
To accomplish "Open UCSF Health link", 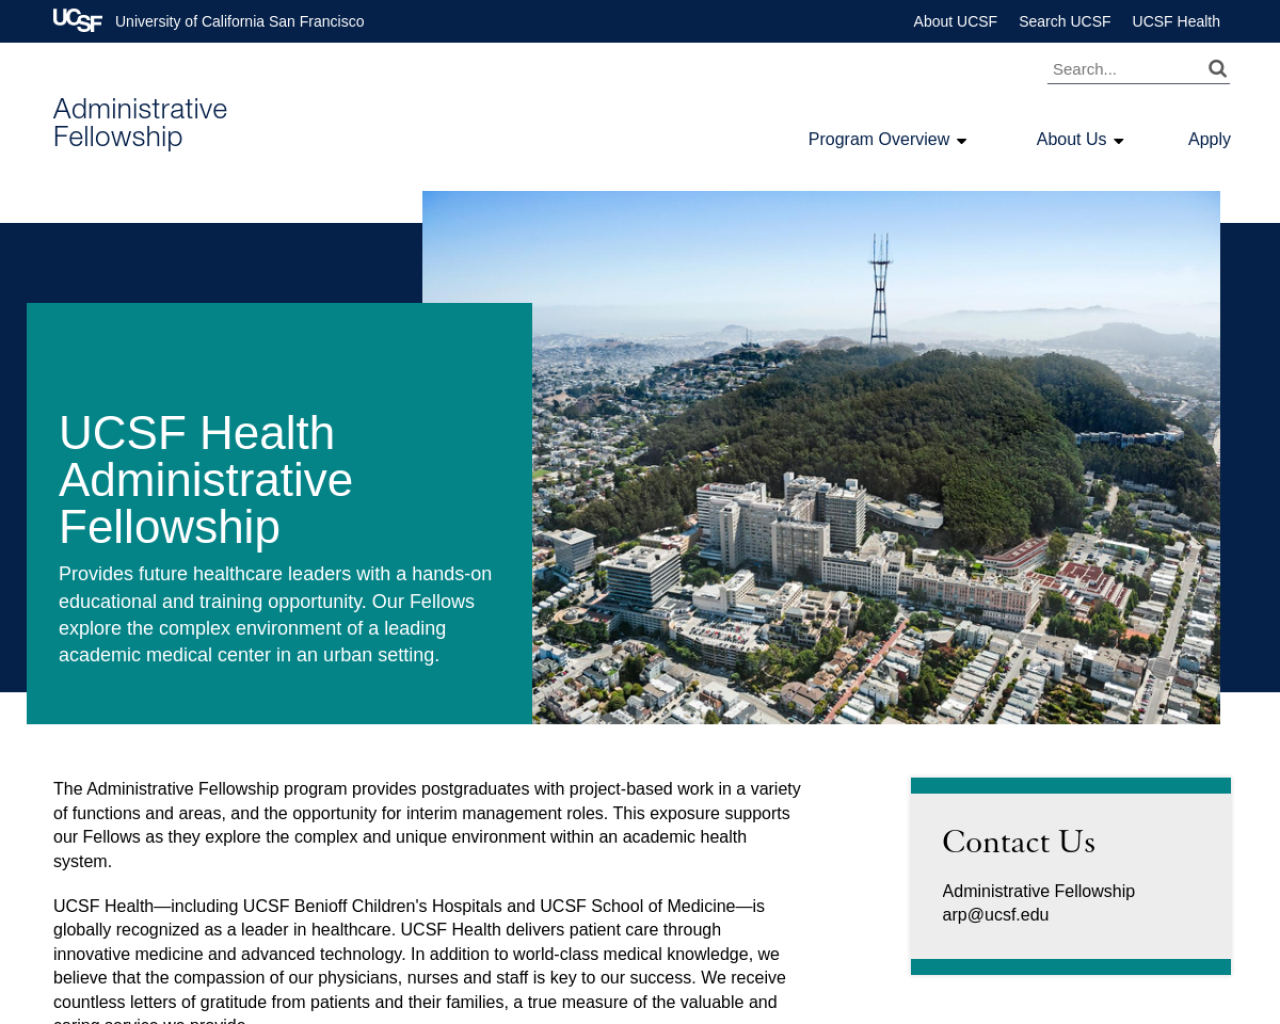I will [1176, 21].
